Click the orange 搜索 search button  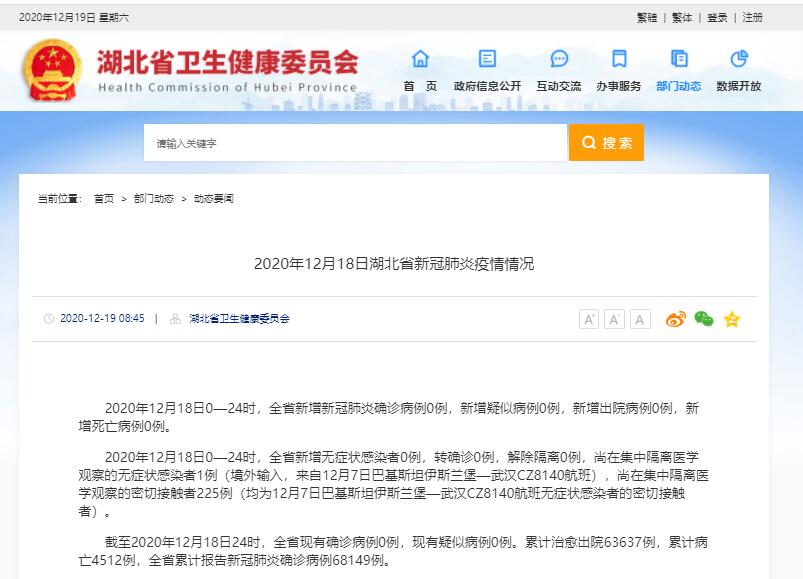606,143
